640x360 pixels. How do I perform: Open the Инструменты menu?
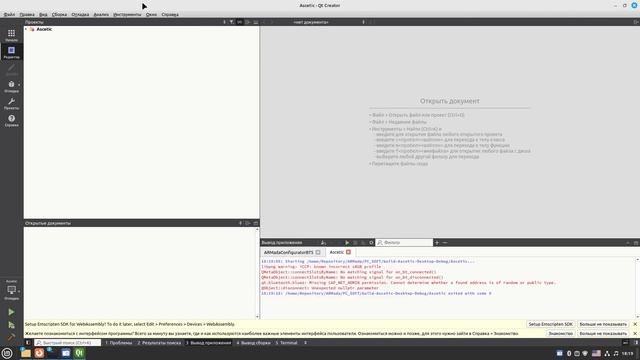tap(127, 14)
